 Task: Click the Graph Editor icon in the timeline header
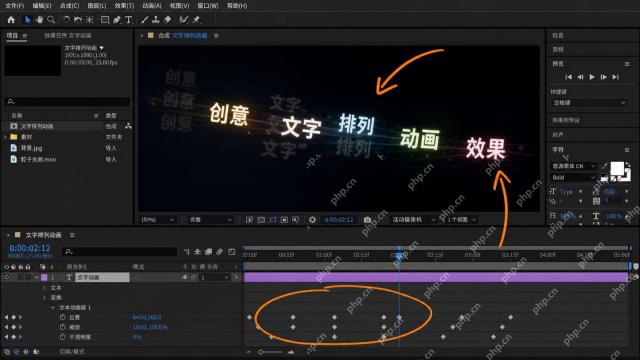[231, 252]
